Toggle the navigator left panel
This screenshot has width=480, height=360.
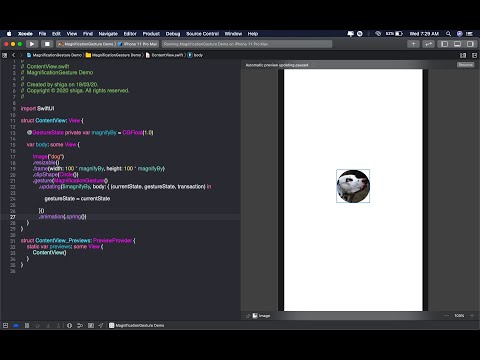click(444, 44)
